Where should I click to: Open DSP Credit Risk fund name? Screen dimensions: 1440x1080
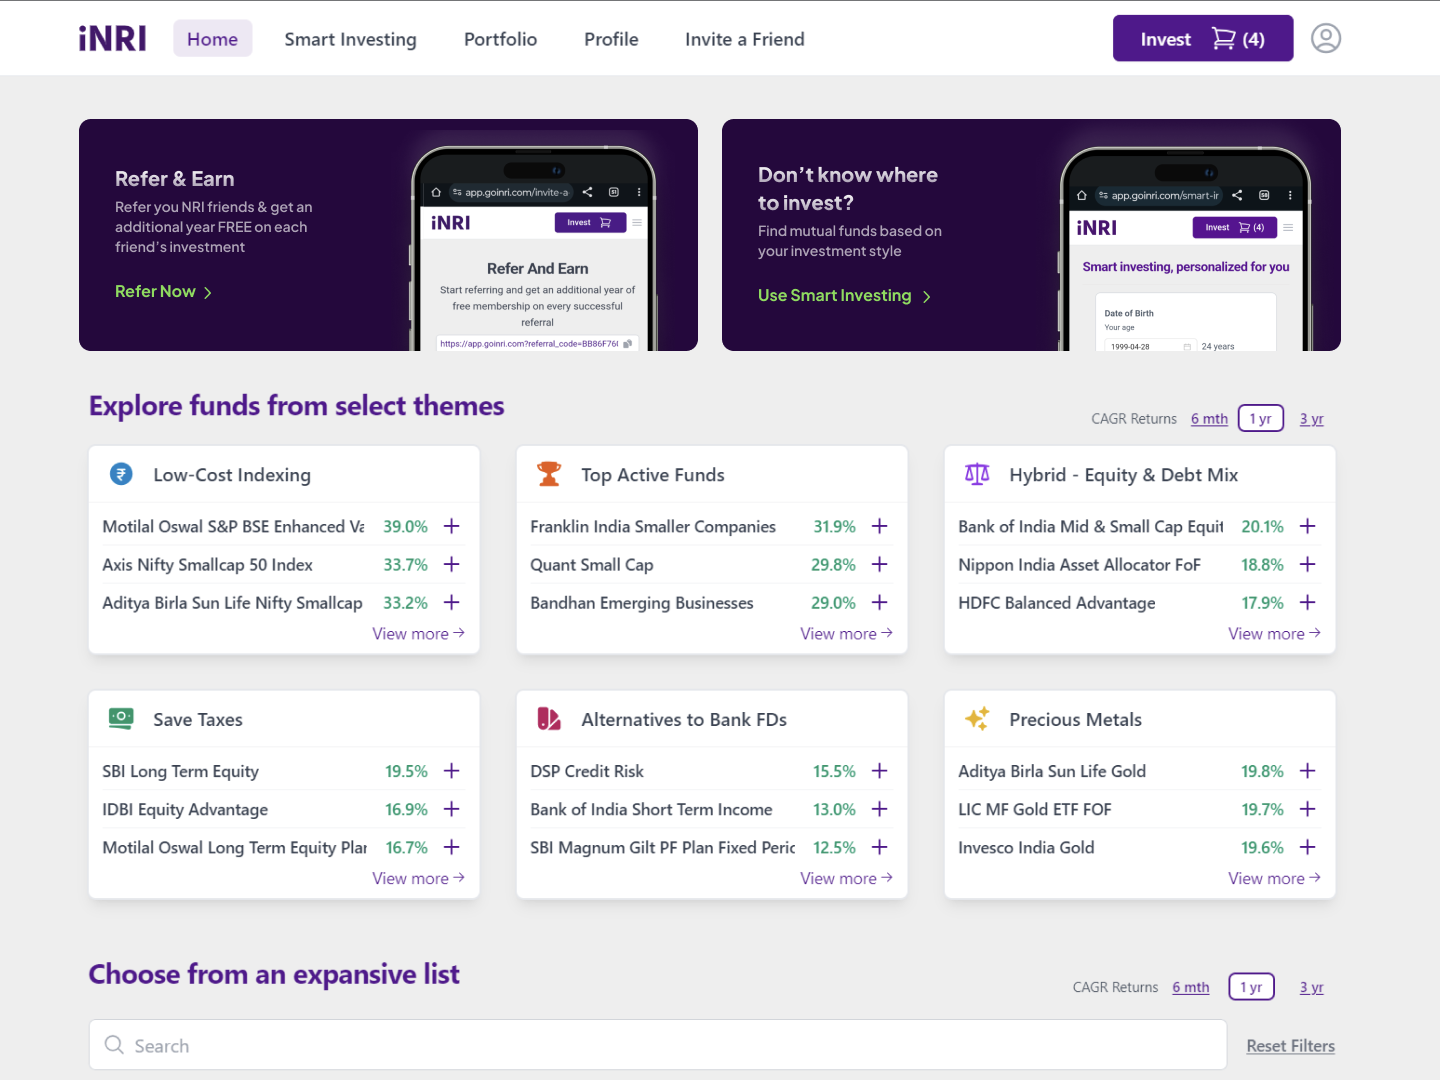click(587, 771)
